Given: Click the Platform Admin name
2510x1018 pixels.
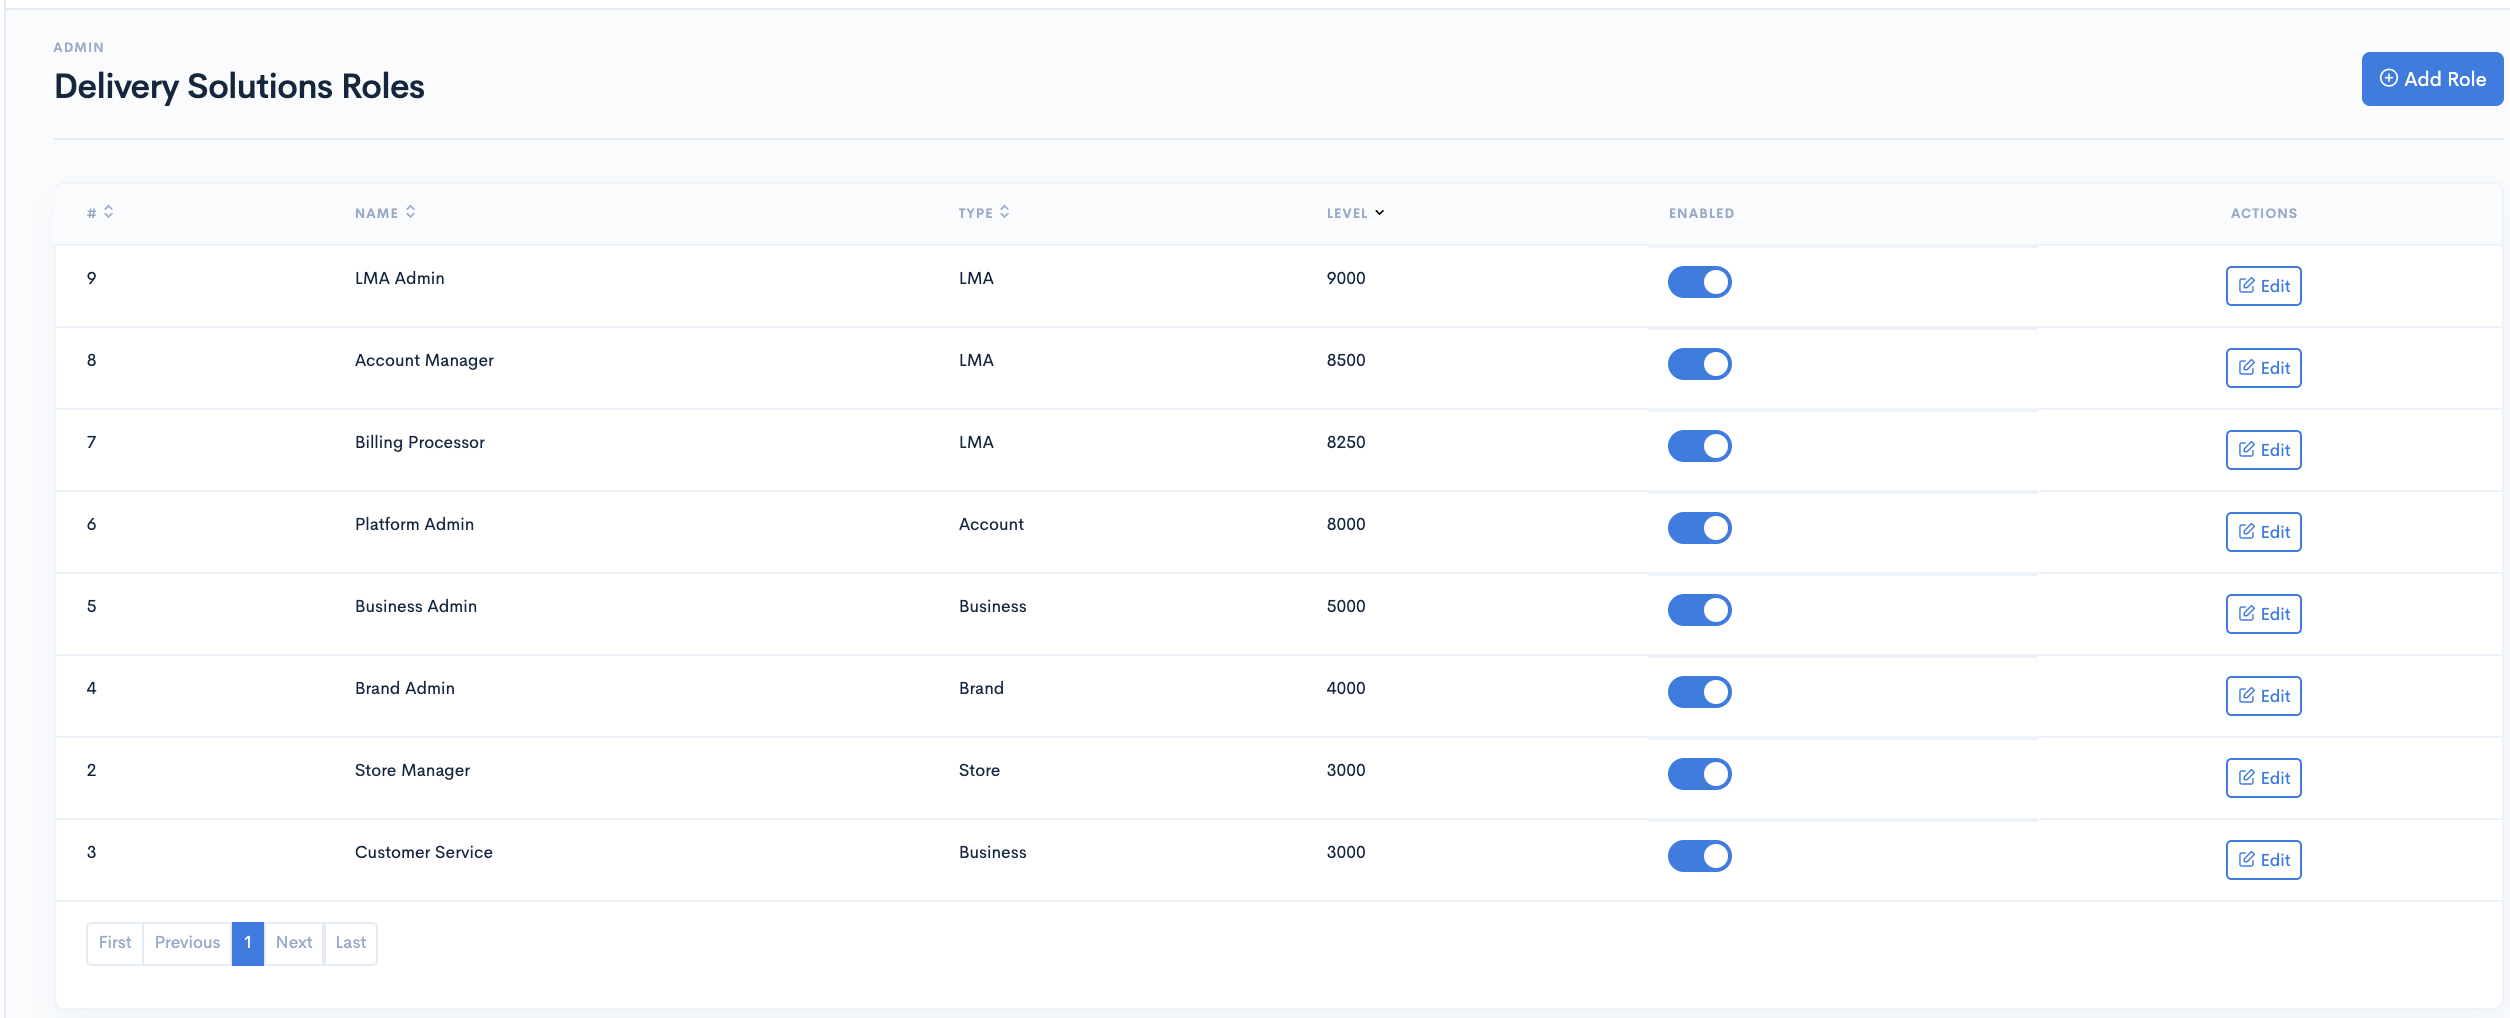Looking at the screenshot, I should tap(414, 524).
